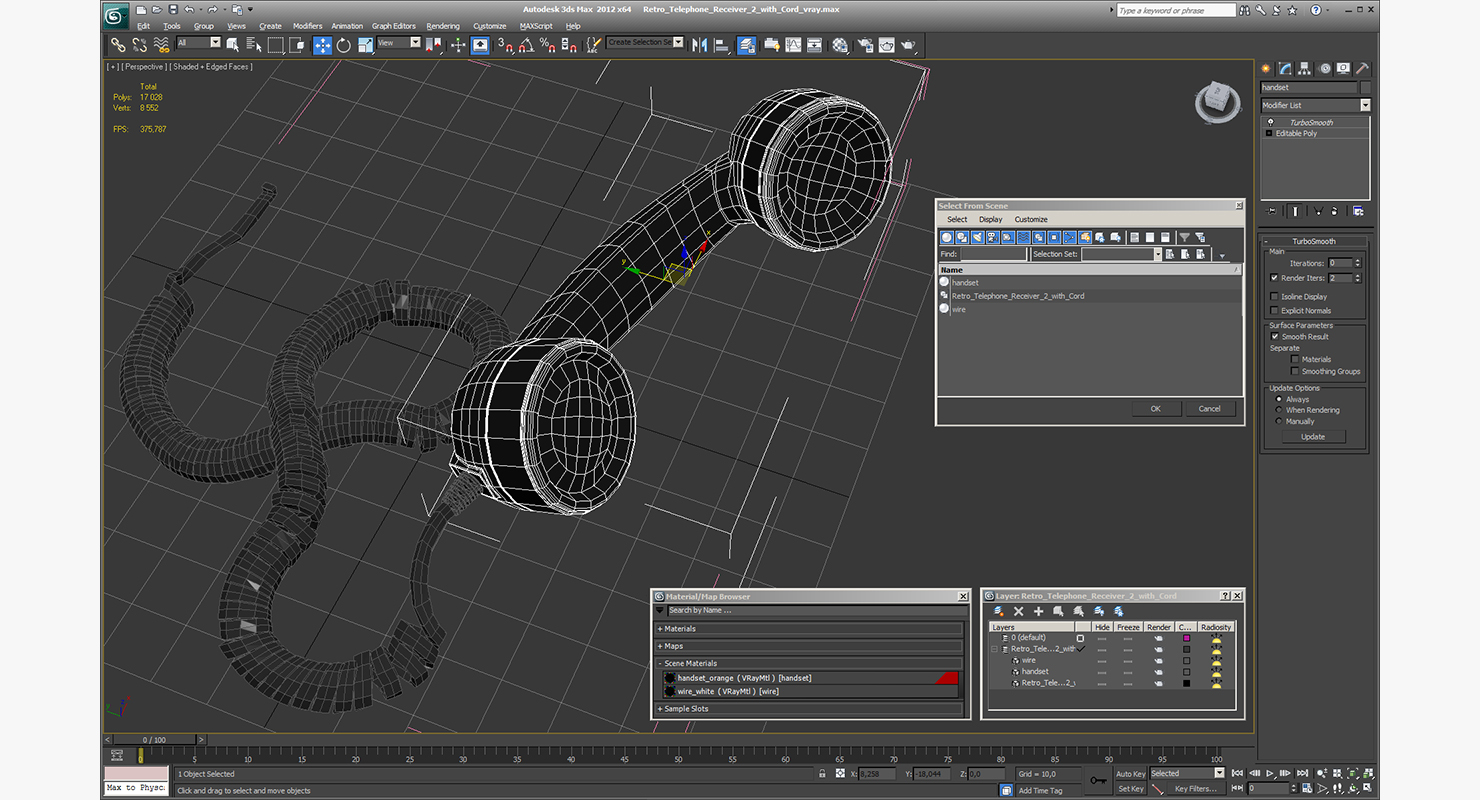Image resolution: width=1480 pixels, height=800 pixels.
Task: Toggle the Render Iters checkbox
Action: [1274, 278]
